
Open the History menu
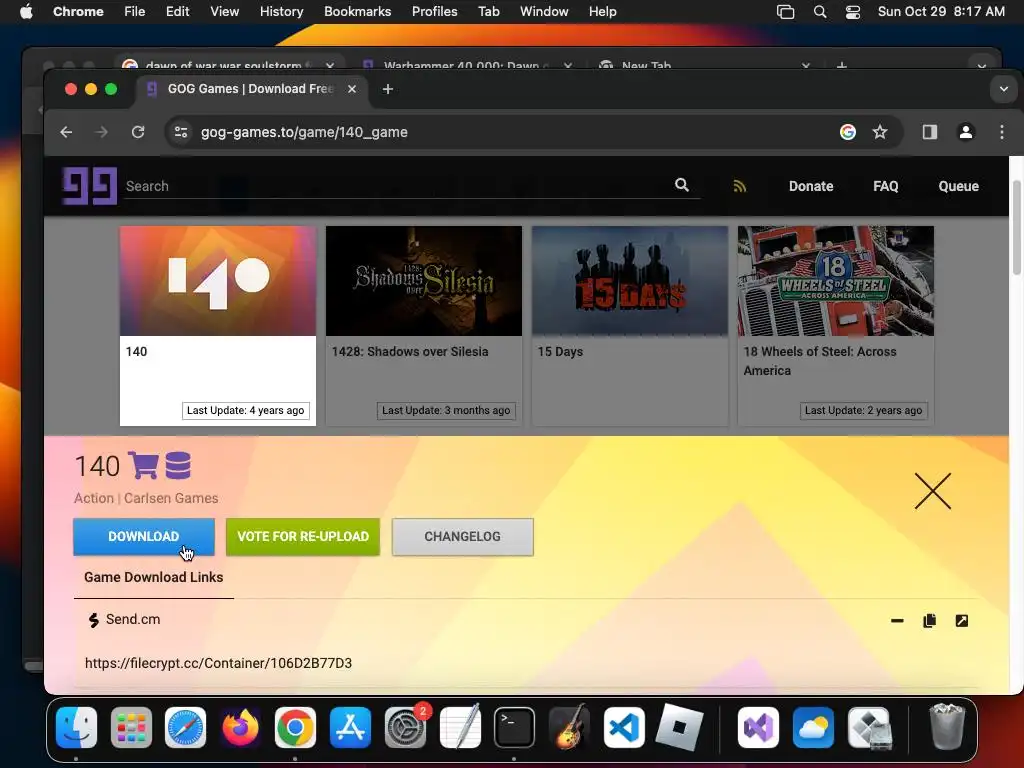click(281, 12)
